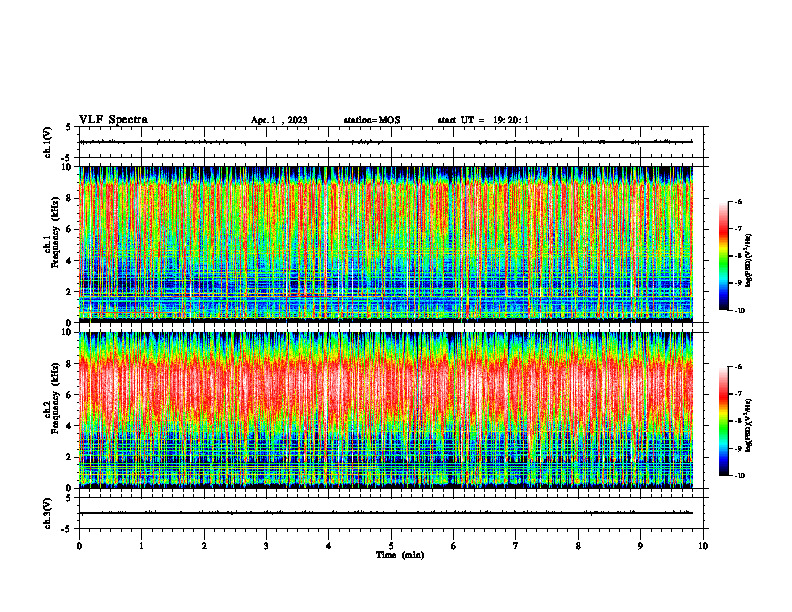792x612 pixels.
Task: Click the time axis tick label "2"
Action: coord(204,546)
